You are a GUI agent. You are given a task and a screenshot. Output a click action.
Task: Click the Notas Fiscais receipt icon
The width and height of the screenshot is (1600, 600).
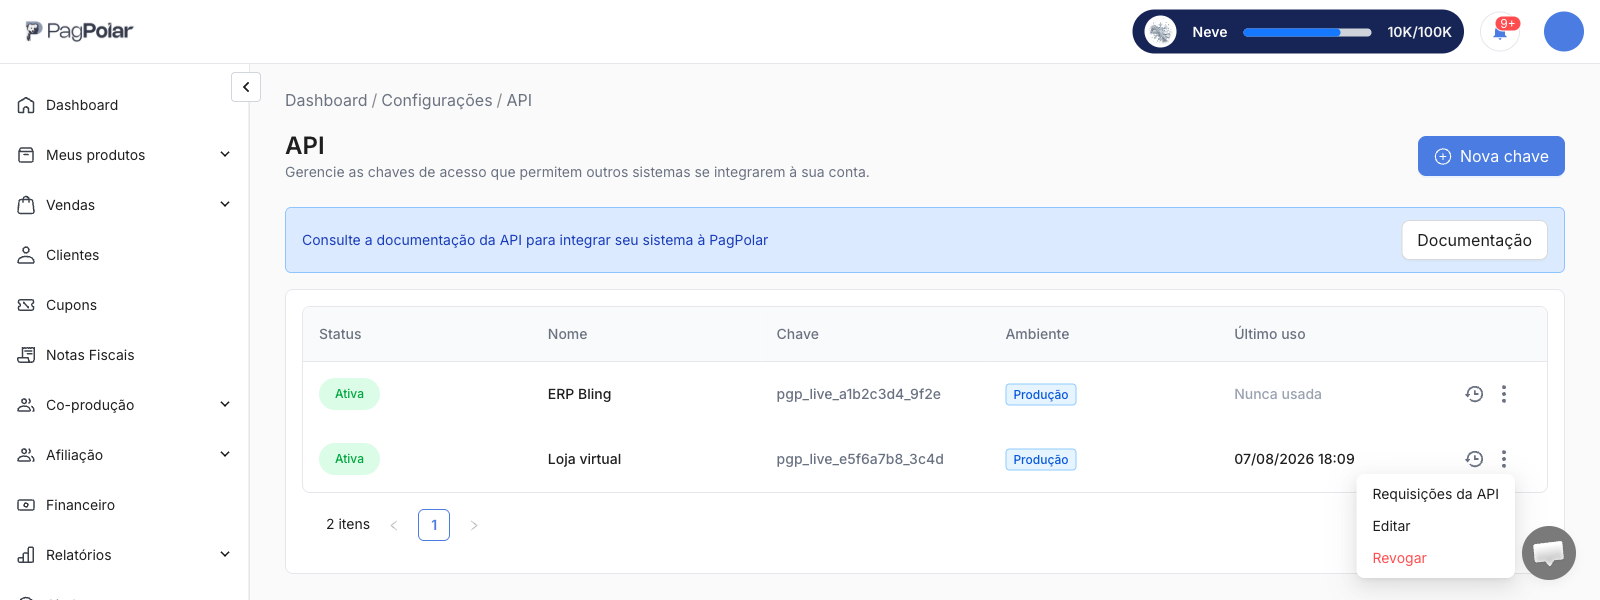point(26,355)
